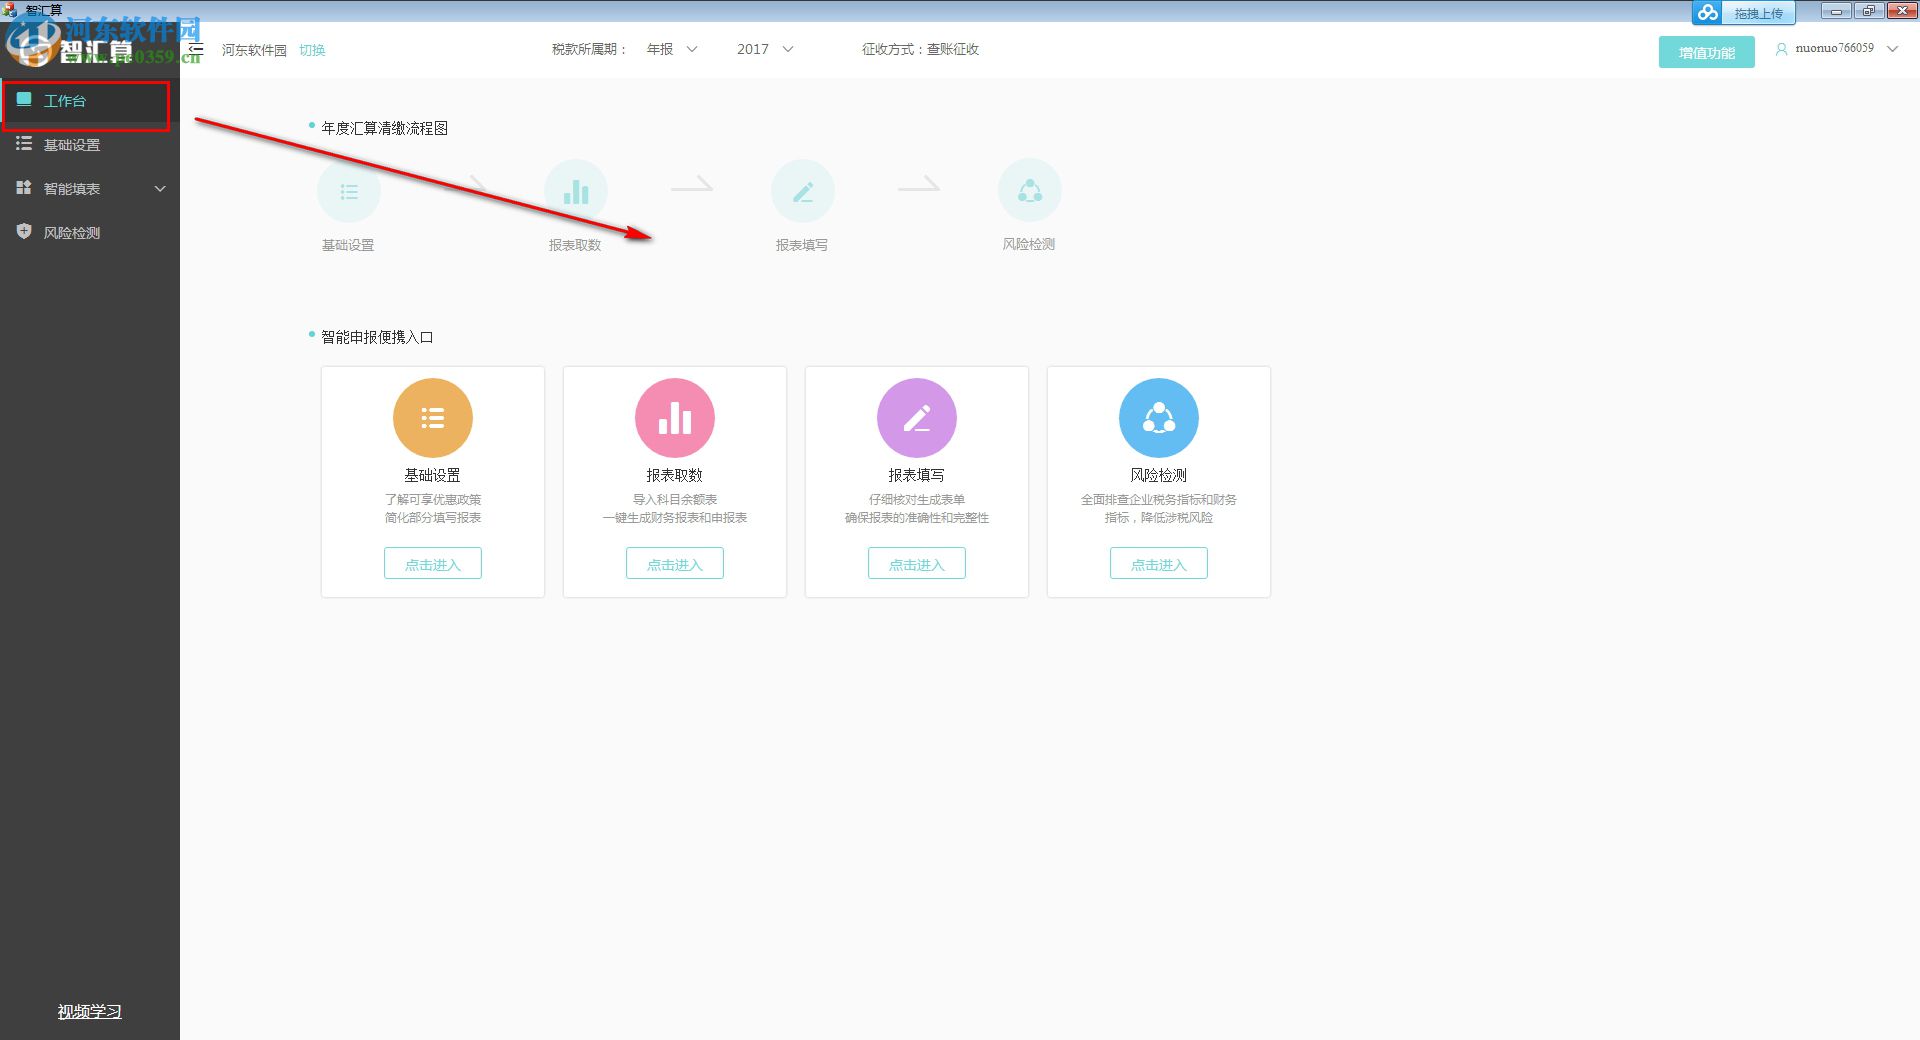Click the 增值功能 button
Image resolution: width=1920 pixels, height=1040 pixels.
1706,52
